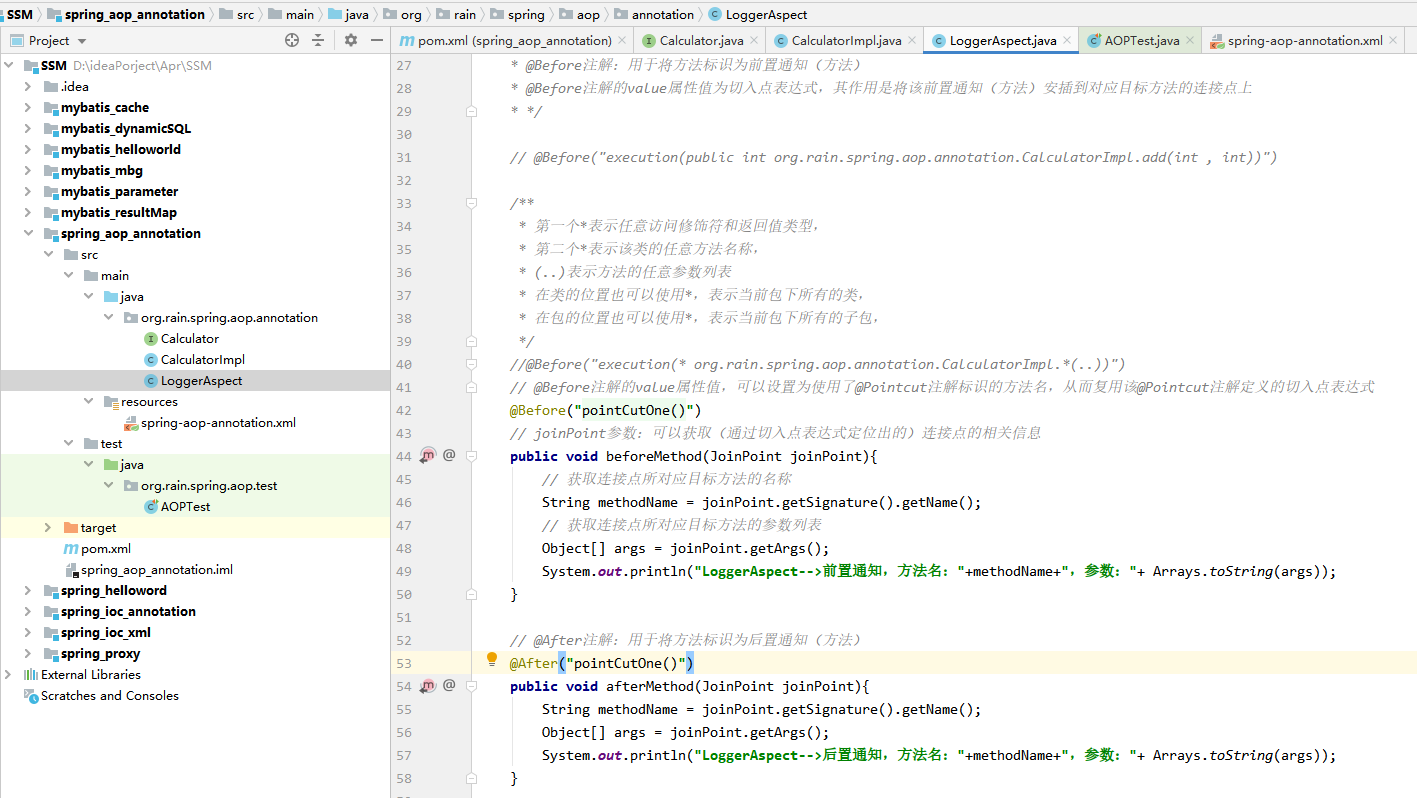Click on @Before("pointCutOne()") annotation text
This screenshot has height=798, width=1417.
click(605, 410)
